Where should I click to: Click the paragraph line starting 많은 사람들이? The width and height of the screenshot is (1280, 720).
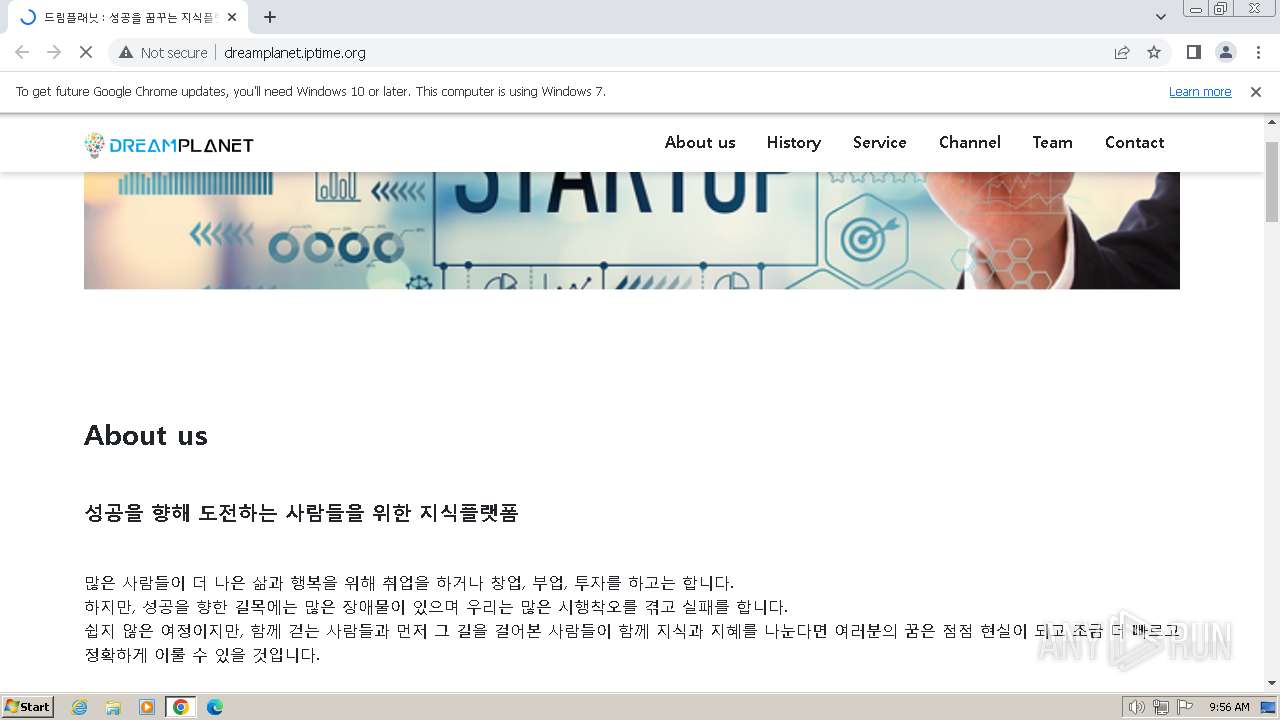pos(409,583)
